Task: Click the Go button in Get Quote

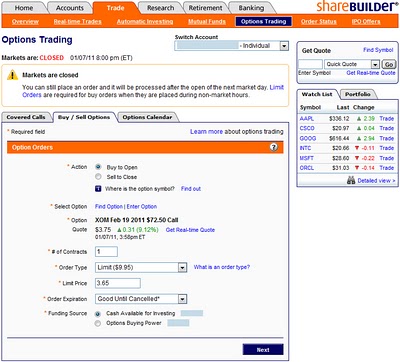Action: point(389,64)
